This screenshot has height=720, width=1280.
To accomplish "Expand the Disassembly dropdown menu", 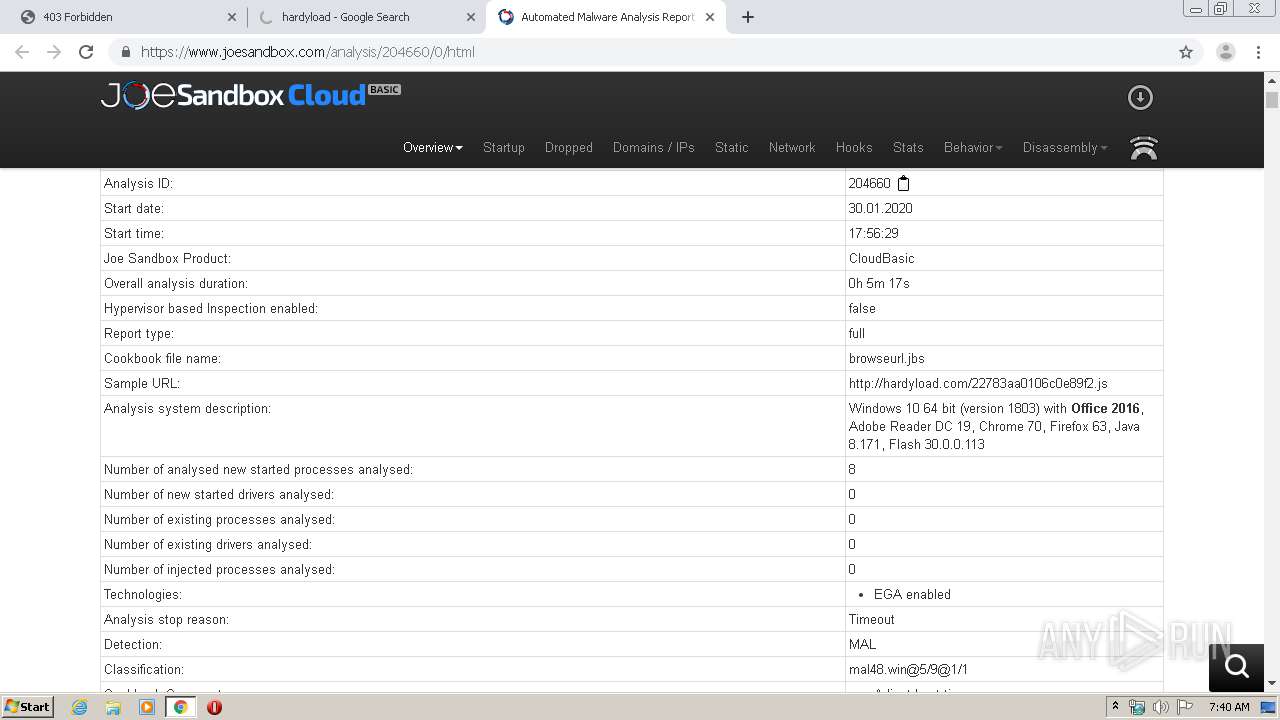I will tap(1065, 147).
